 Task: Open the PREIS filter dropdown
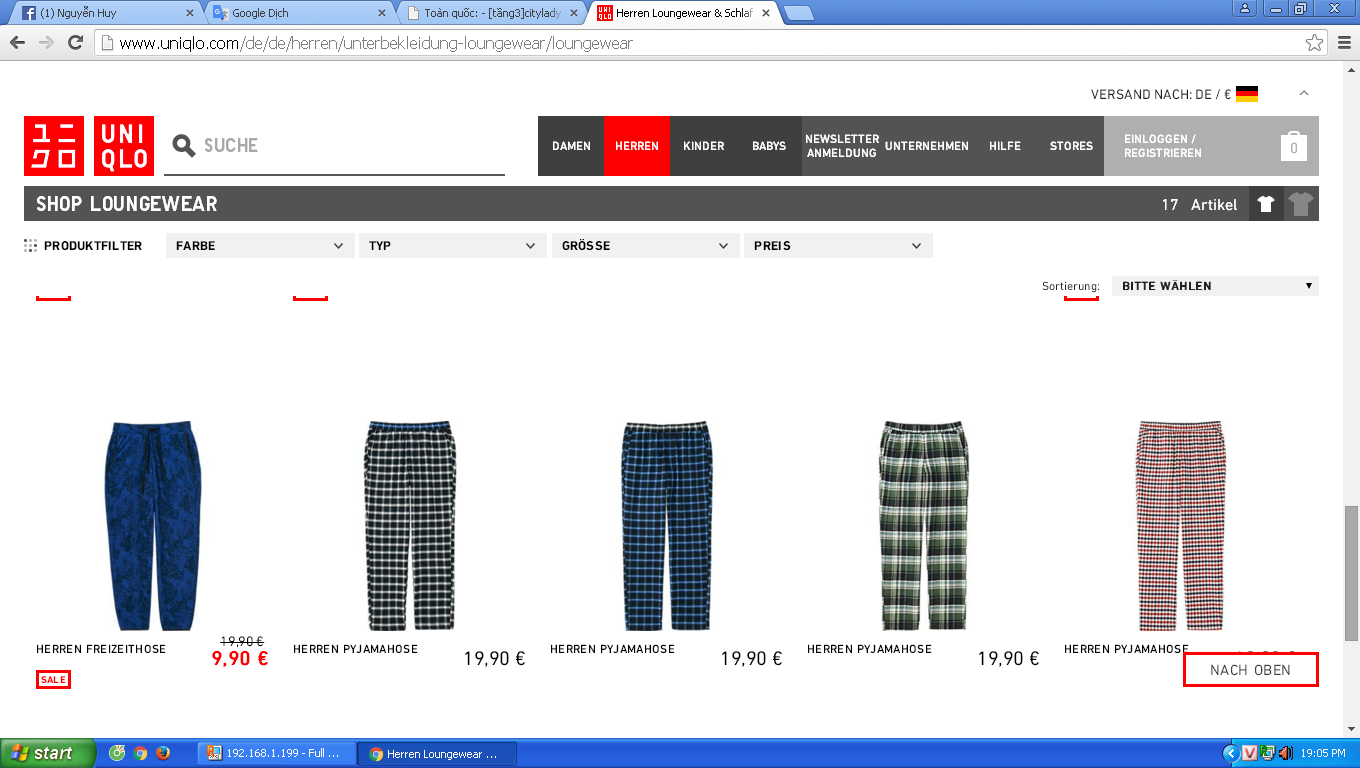(x=838, y=246)
